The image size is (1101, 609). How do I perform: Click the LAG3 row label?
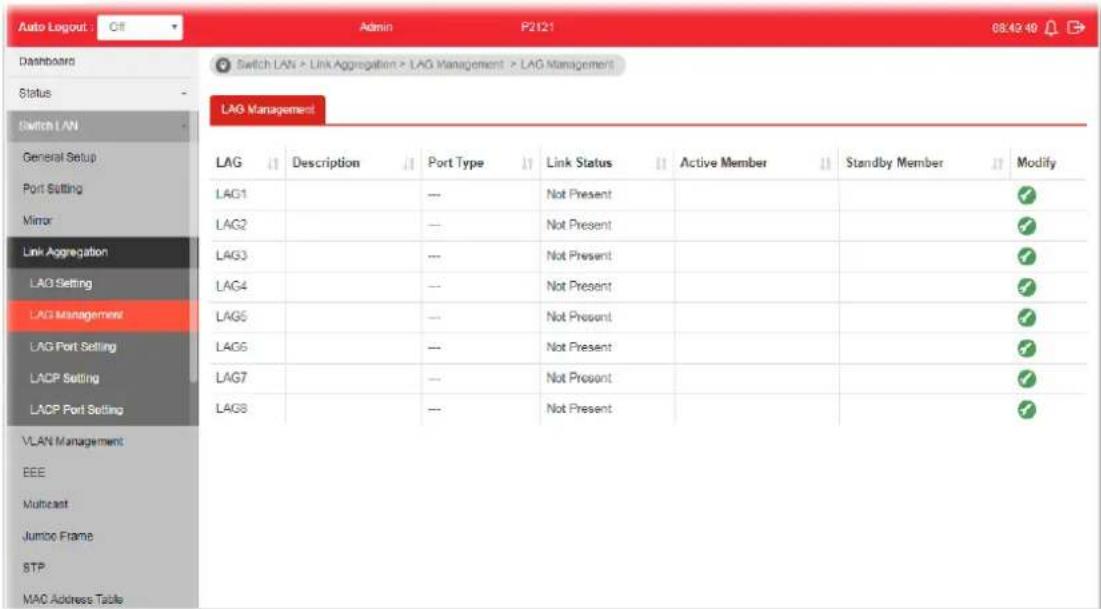pyautogui.click(x=231, y=256)
